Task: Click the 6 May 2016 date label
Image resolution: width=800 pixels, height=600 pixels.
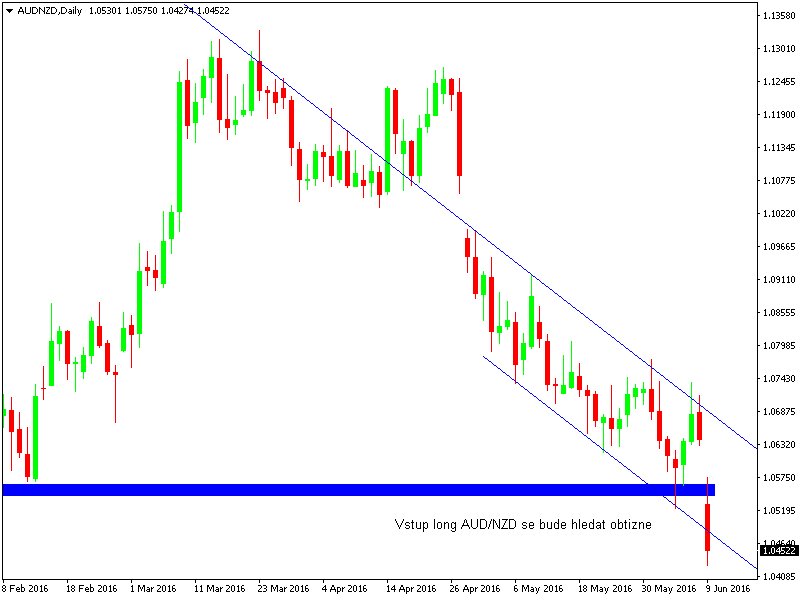Action: tap(538, 589)
